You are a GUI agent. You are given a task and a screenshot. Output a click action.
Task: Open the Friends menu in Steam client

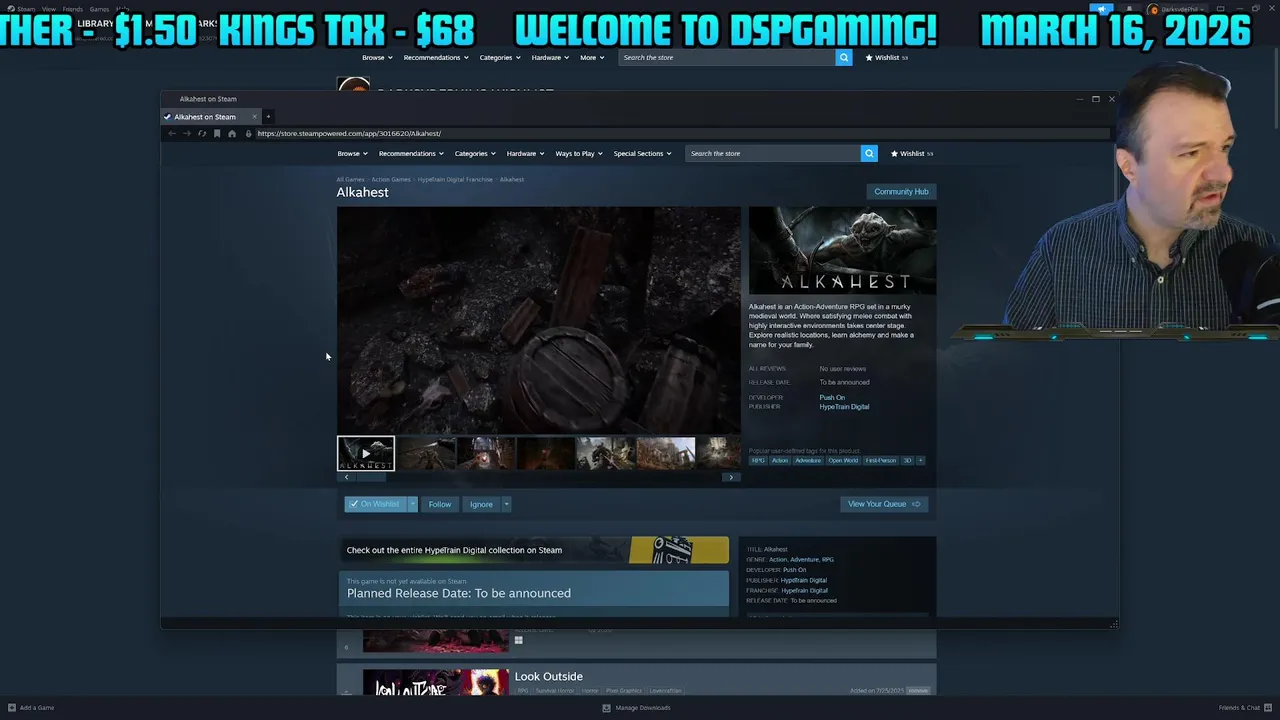pyautogui.click(x=73, y=9)
